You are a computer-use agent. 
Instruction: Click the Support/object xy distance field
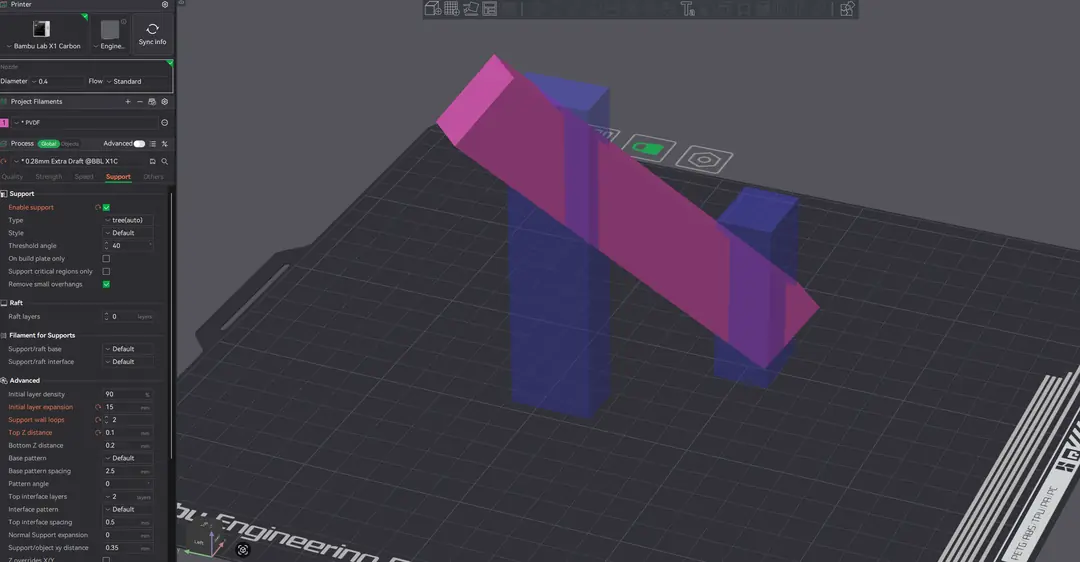128,548
